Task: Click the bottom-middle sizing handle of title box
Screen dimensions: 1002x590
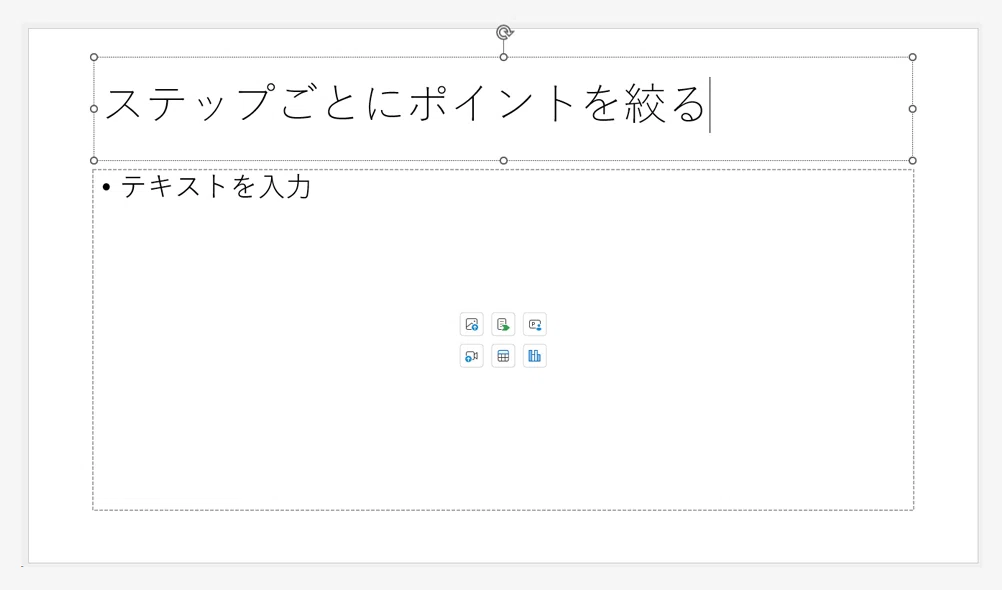Action: 504,160
